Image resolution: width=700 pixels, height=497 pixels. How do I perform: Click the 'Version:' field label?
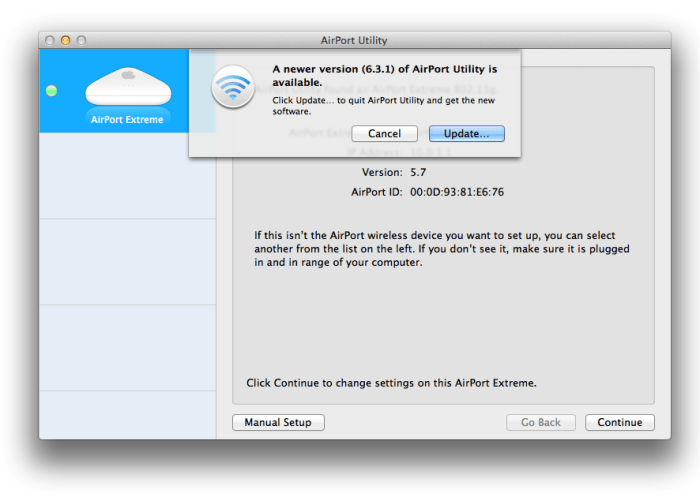click(382, 172)
